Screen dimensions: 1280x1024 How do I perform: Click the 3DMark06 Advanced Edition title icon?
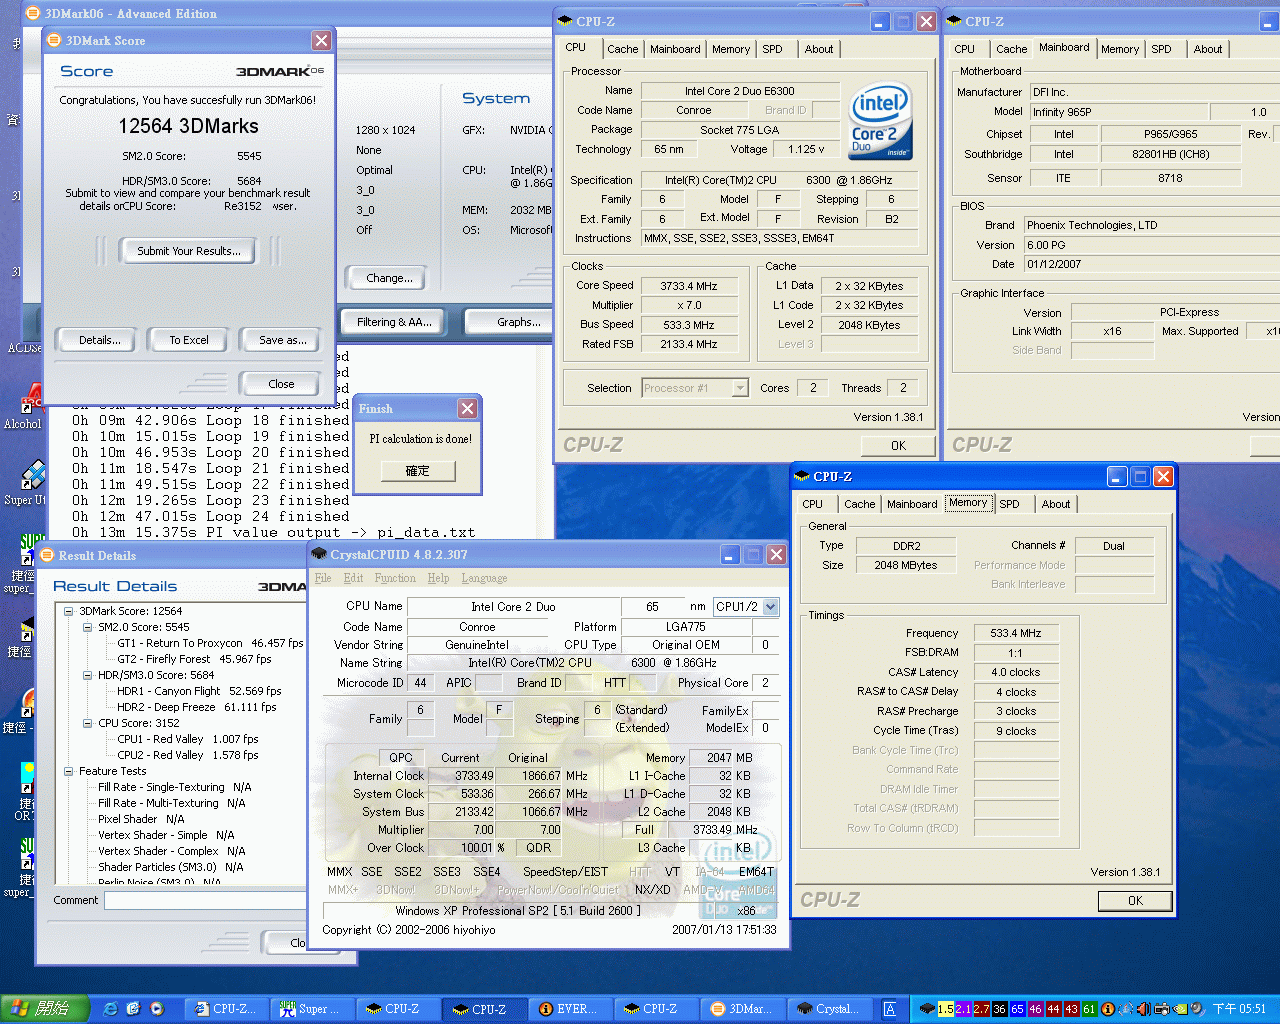pos(32,13)
